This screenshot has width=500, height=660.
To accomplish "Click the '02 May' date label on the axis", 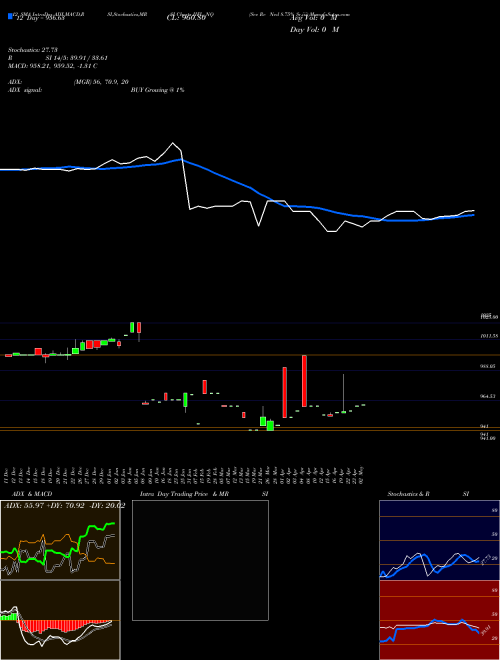I will (x=363, y=473).
